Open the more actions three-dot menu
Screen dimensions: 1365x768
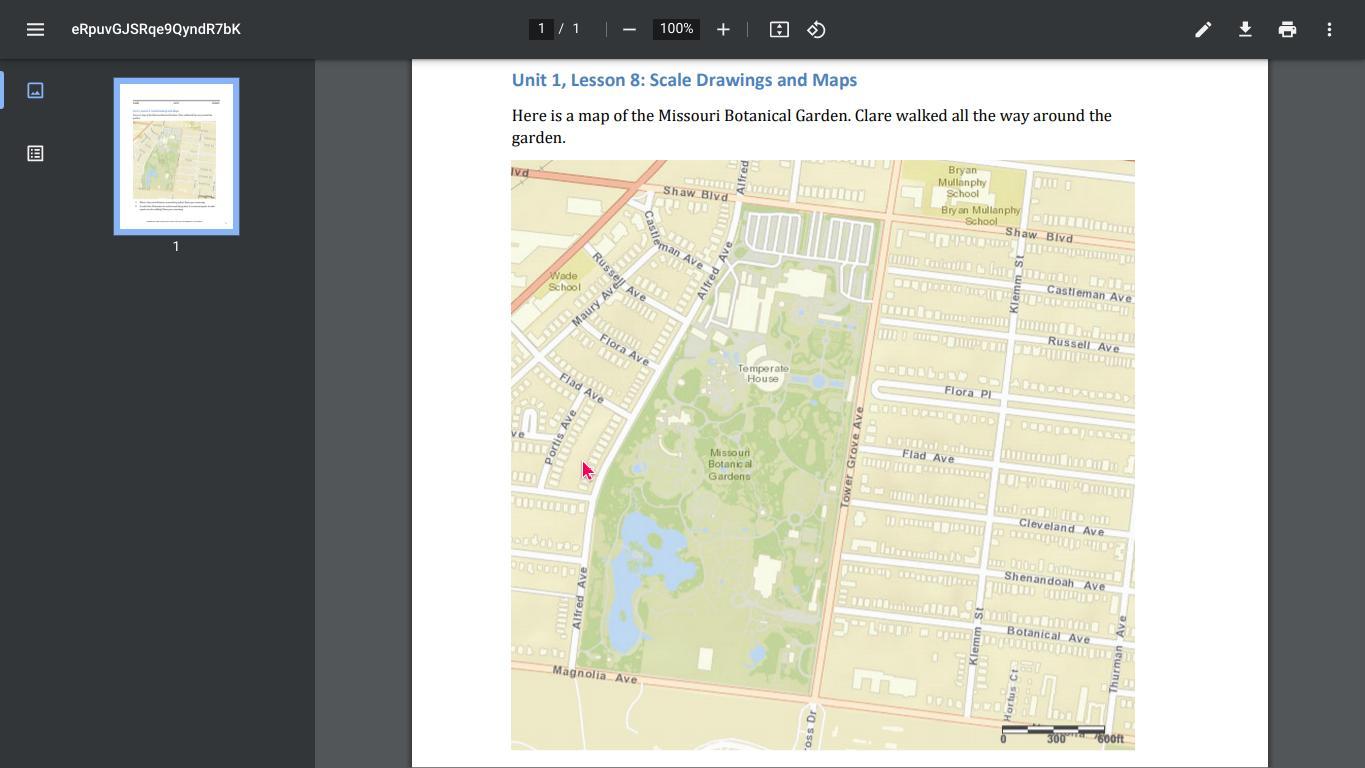click(1329, 29)
